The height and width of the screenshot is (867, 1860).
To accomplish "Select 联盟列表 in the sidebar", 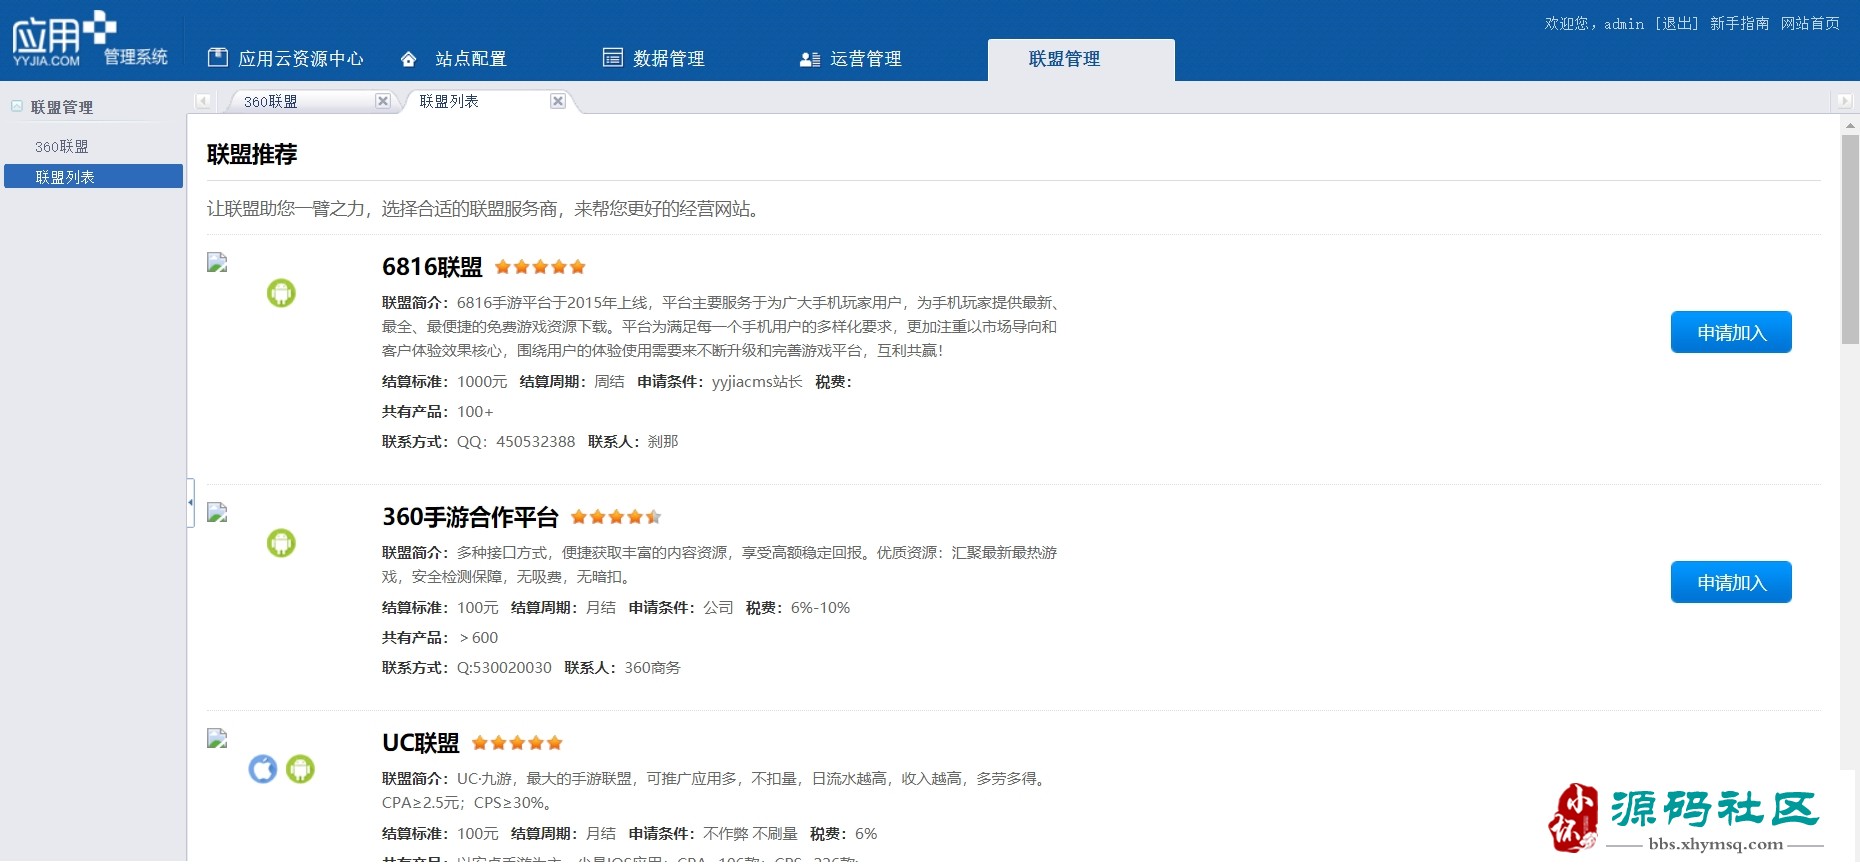I will (x=93, y=176).
